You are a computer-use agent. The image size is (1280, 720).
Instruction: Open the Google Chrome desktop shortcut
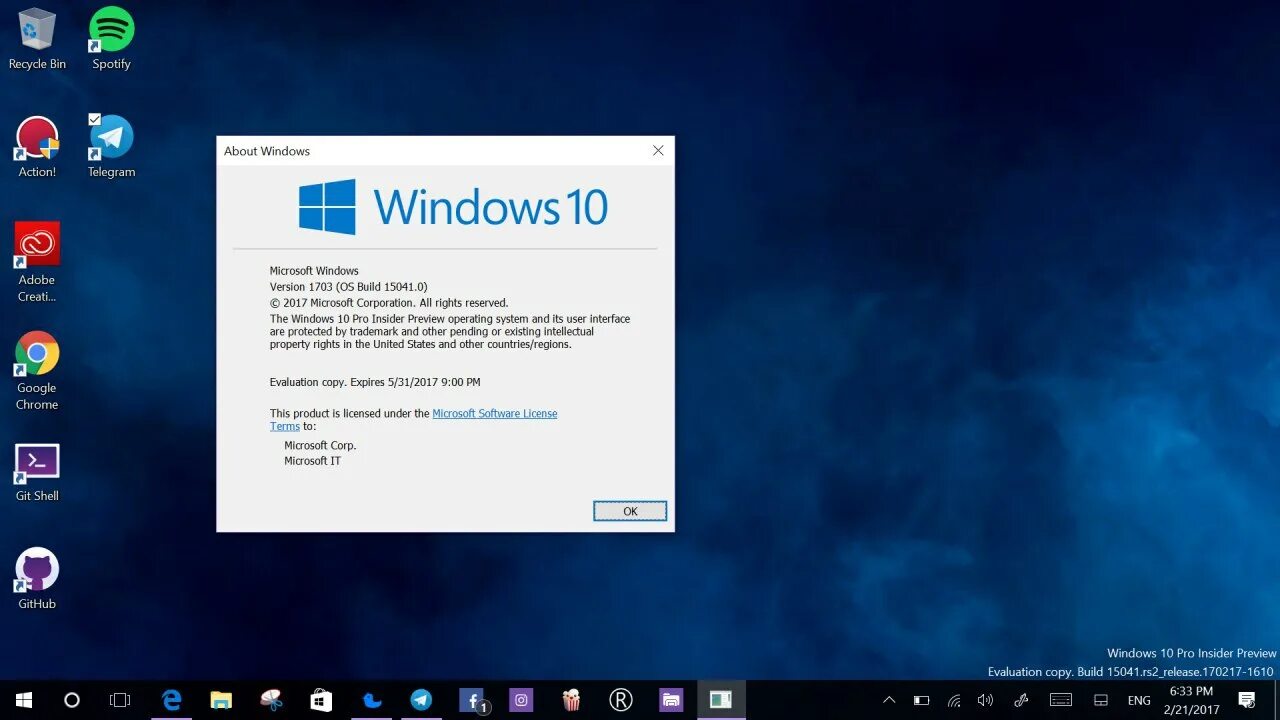[37, 370]
